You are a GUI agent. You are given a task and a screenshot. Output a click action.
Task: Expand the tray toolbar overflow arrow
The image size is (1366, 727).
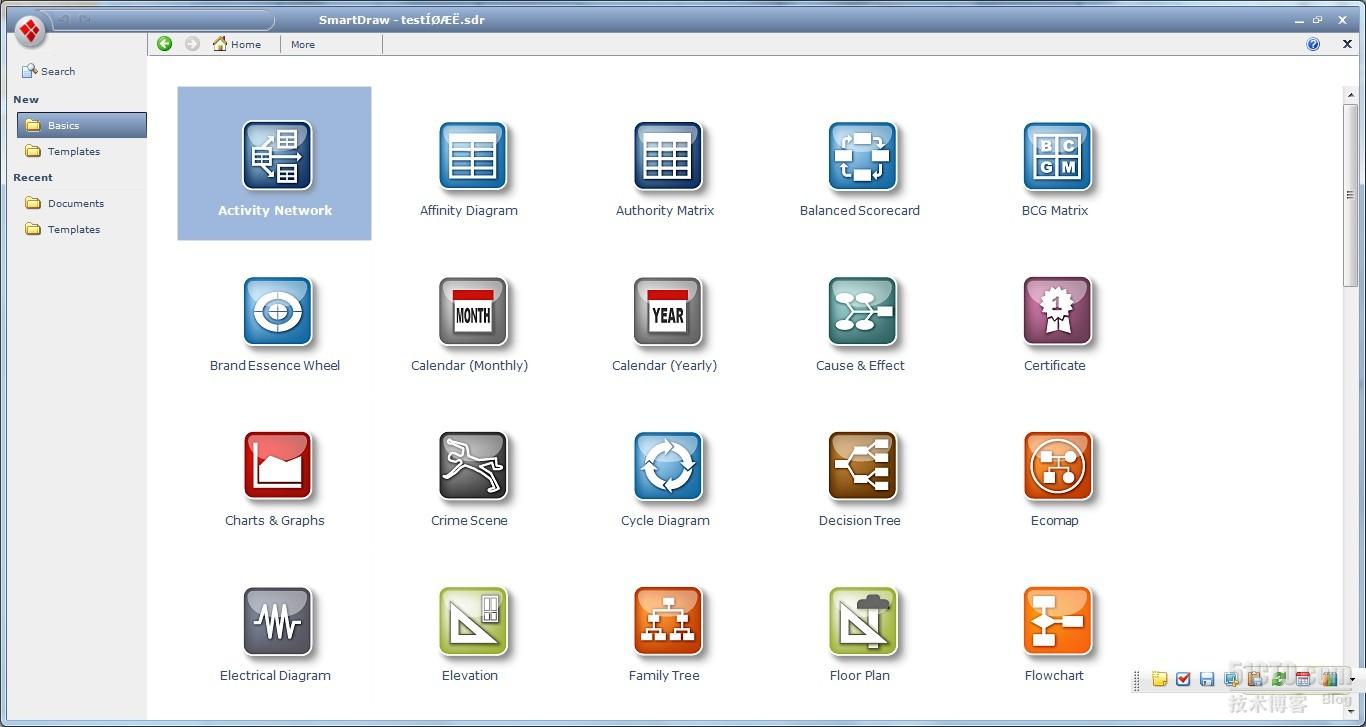tap(1352, 679)
